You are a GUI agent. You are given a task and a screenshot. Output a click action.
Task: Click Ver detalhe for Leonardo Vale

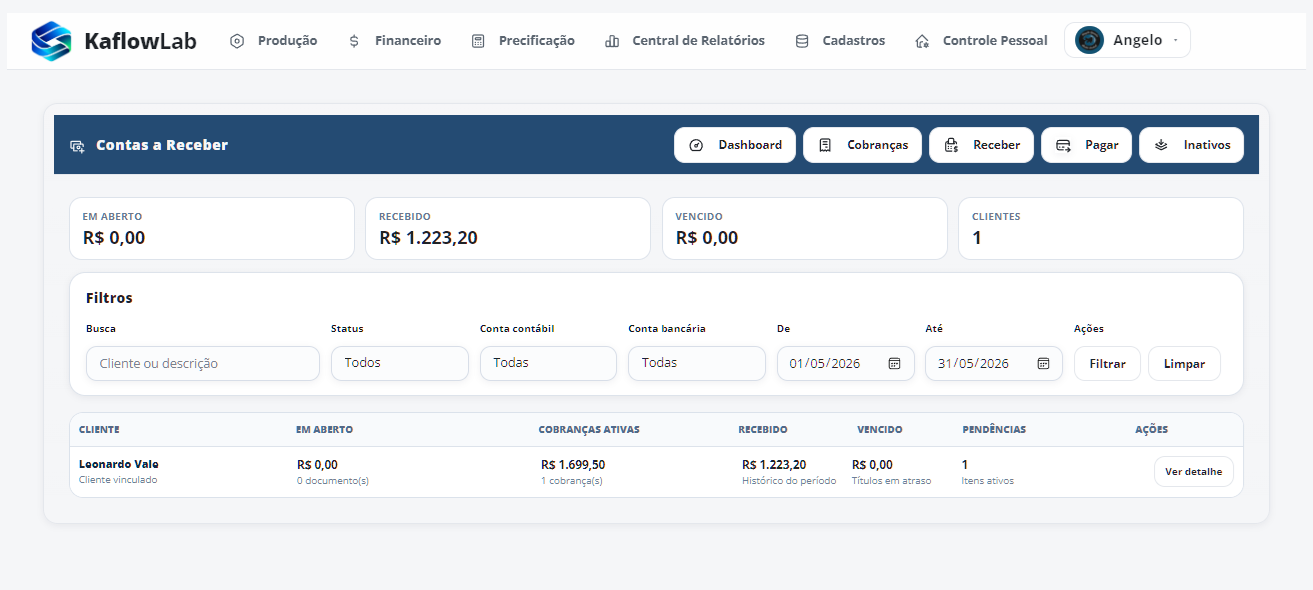point(1194,472)
